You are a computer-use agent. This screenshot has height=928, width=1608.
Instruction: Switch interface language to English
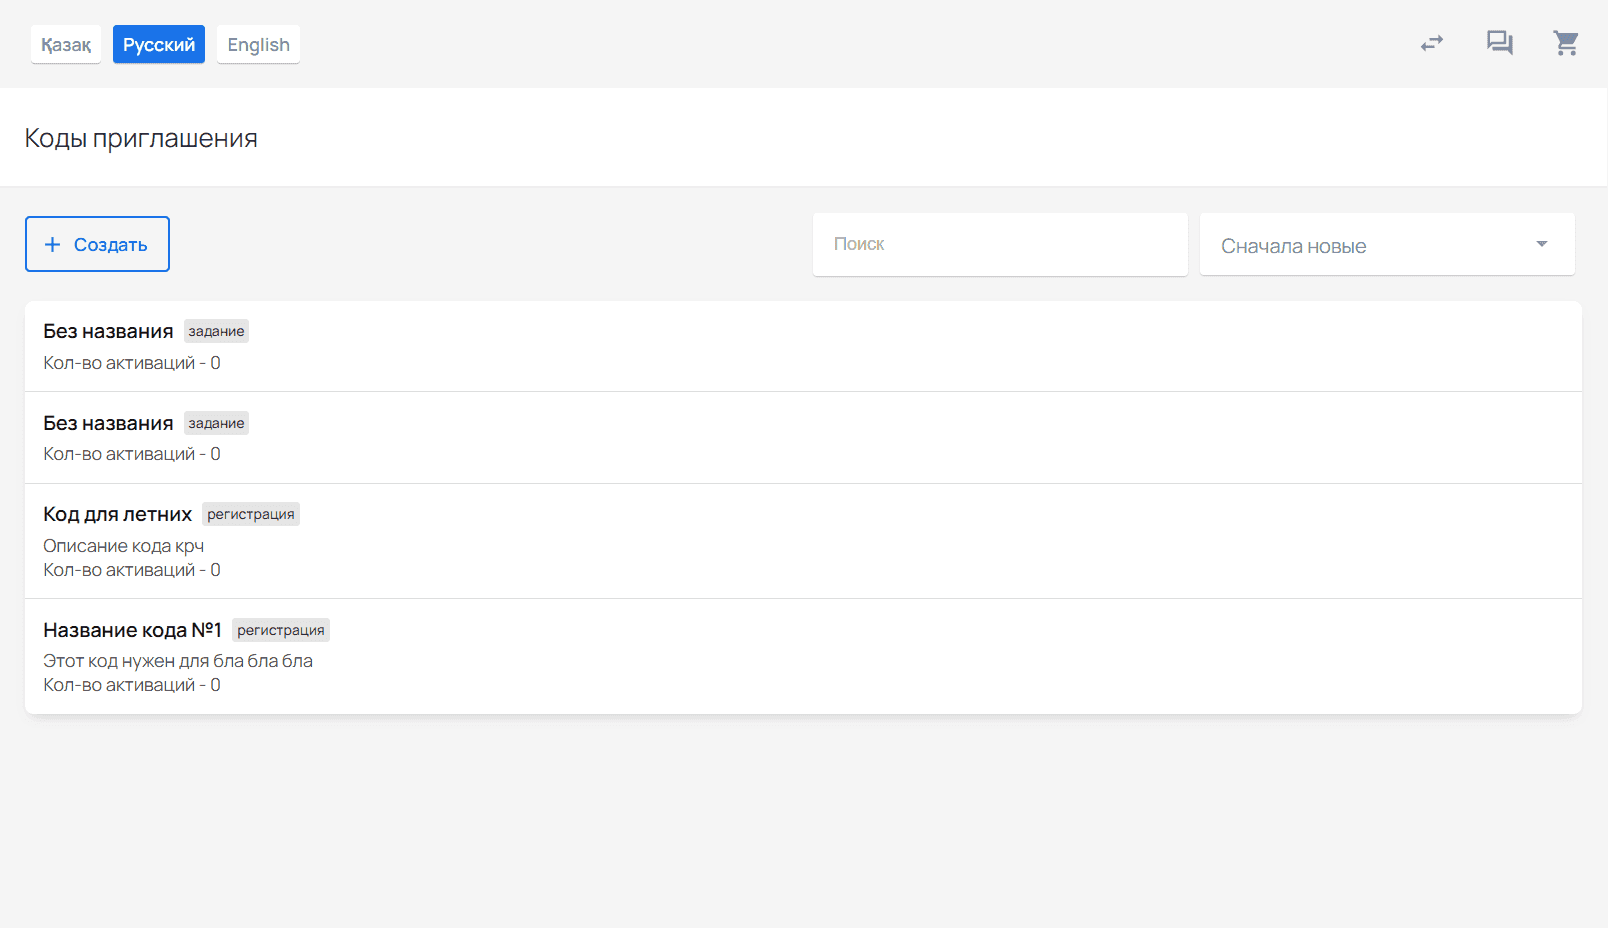coord(258,44)
